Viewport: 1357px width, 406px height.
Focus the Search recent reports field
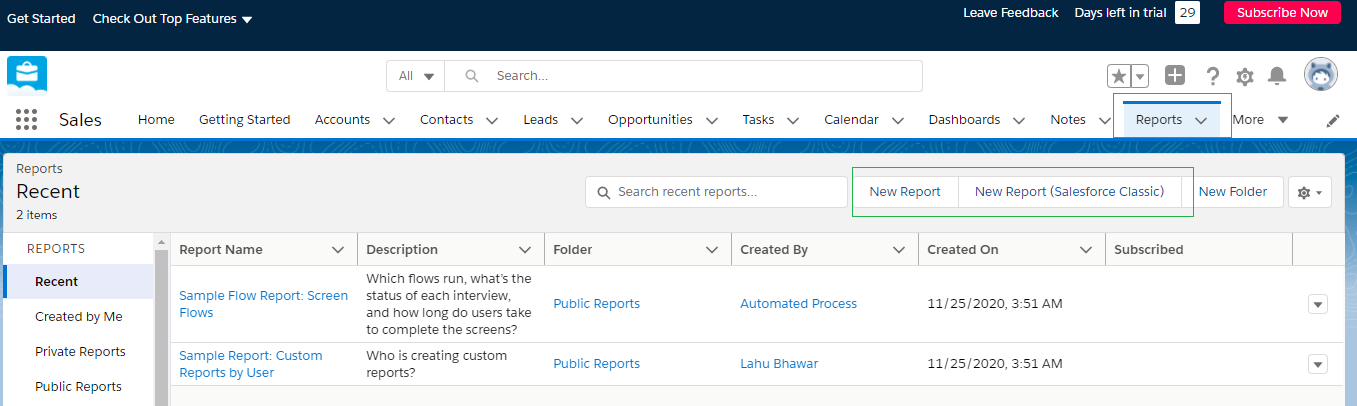(717, 192)
